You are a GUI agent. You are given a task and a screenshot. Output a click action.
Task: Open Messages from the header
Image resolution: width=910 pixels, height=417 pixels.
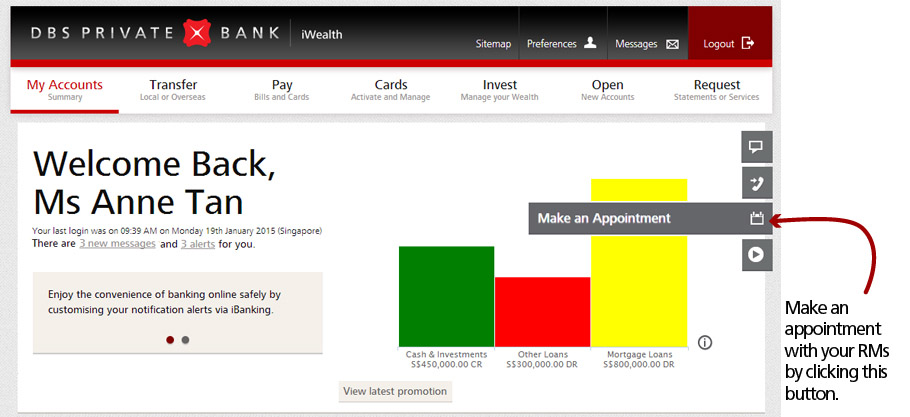point(647,44)
